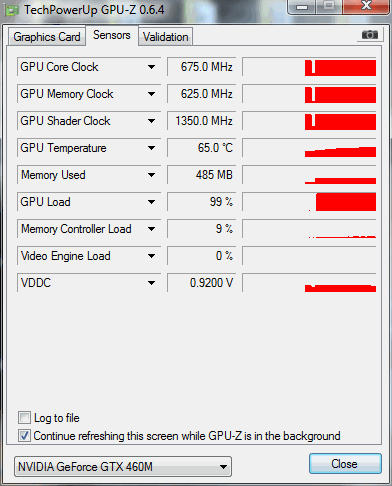Expand the VDDC sensor dropdown
This screenshot has width=392, height=486.
coord(151,283)
